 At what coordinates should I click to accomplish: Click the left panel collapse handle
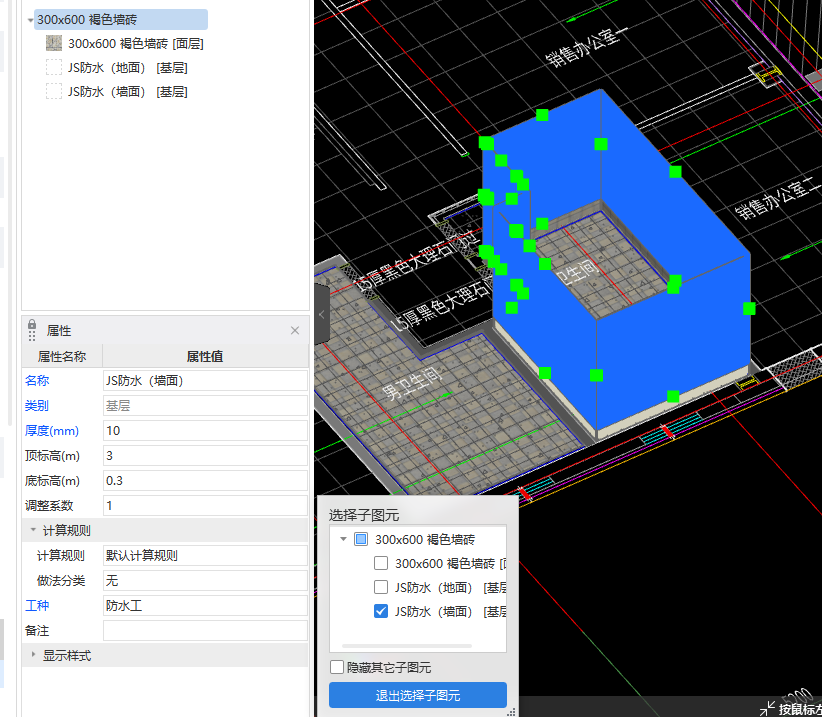[x=322, y=313]
